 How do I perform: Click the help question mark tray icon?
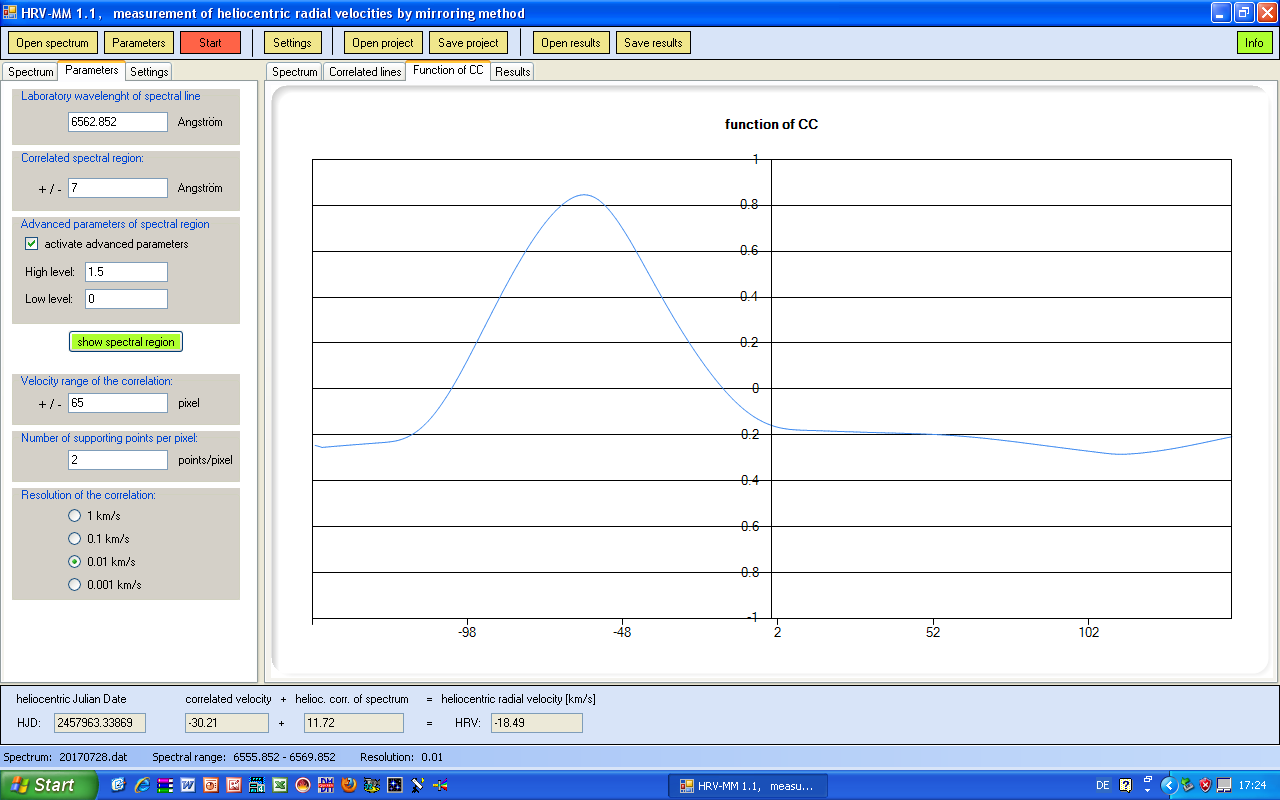point(1126,785)
